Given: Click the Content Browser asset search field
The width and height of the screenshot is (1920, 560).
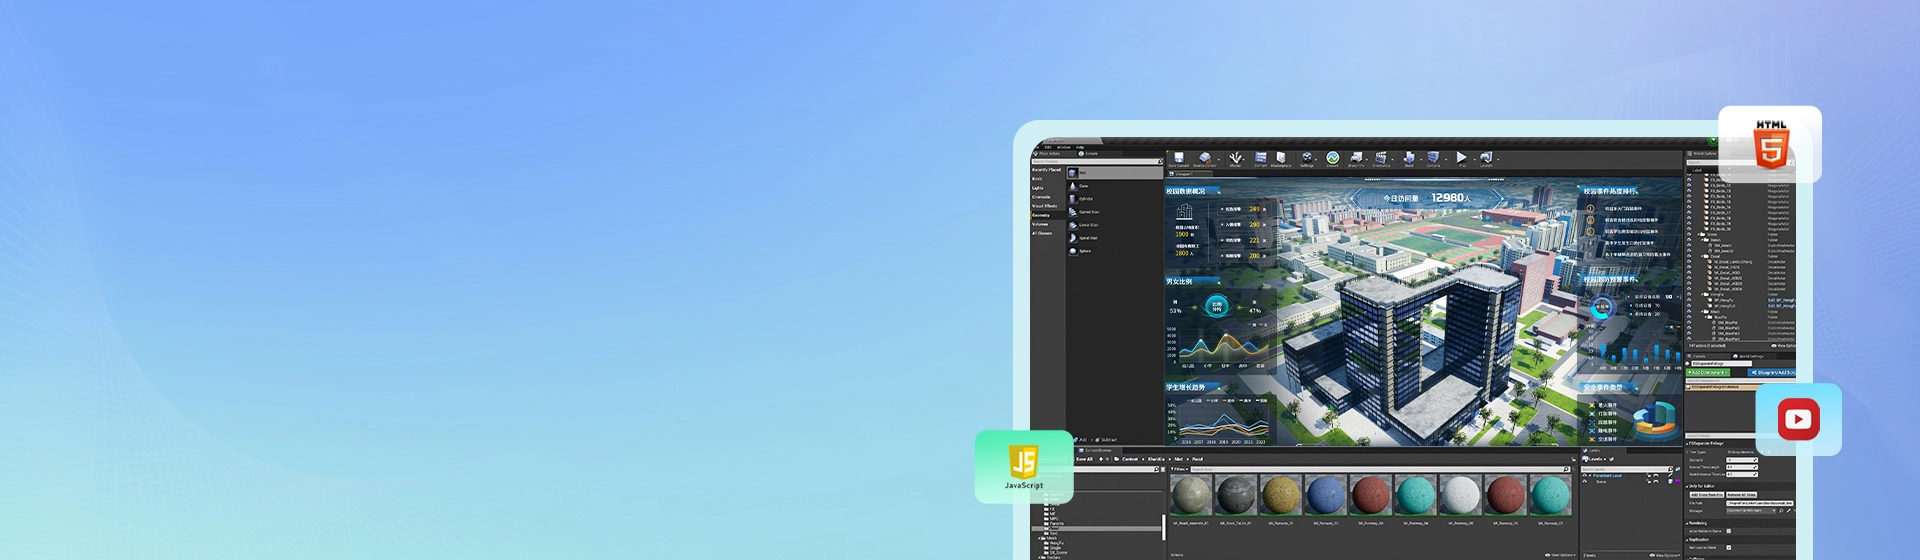Looking at the screenshot, I should [1380, 469].
